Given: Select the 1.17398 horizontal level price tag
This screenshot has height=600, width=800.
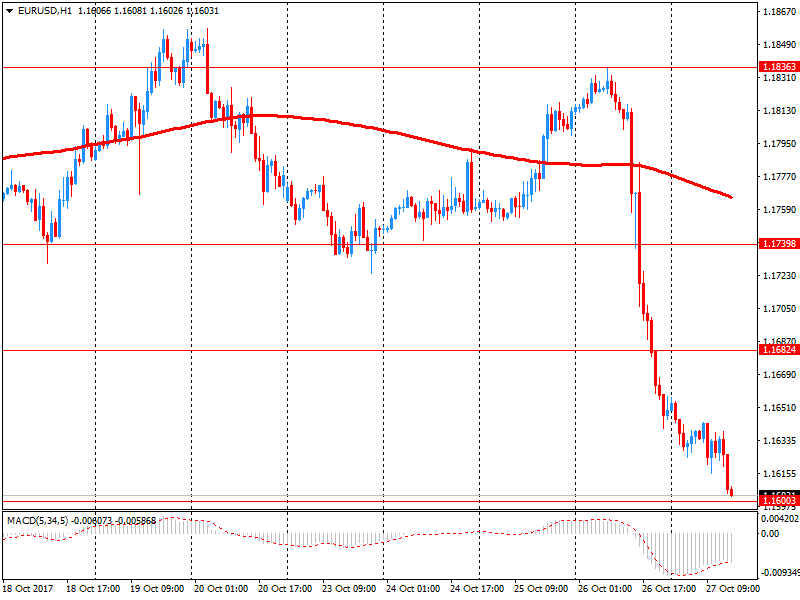Looking at the screenshot, I should point(779,243).
